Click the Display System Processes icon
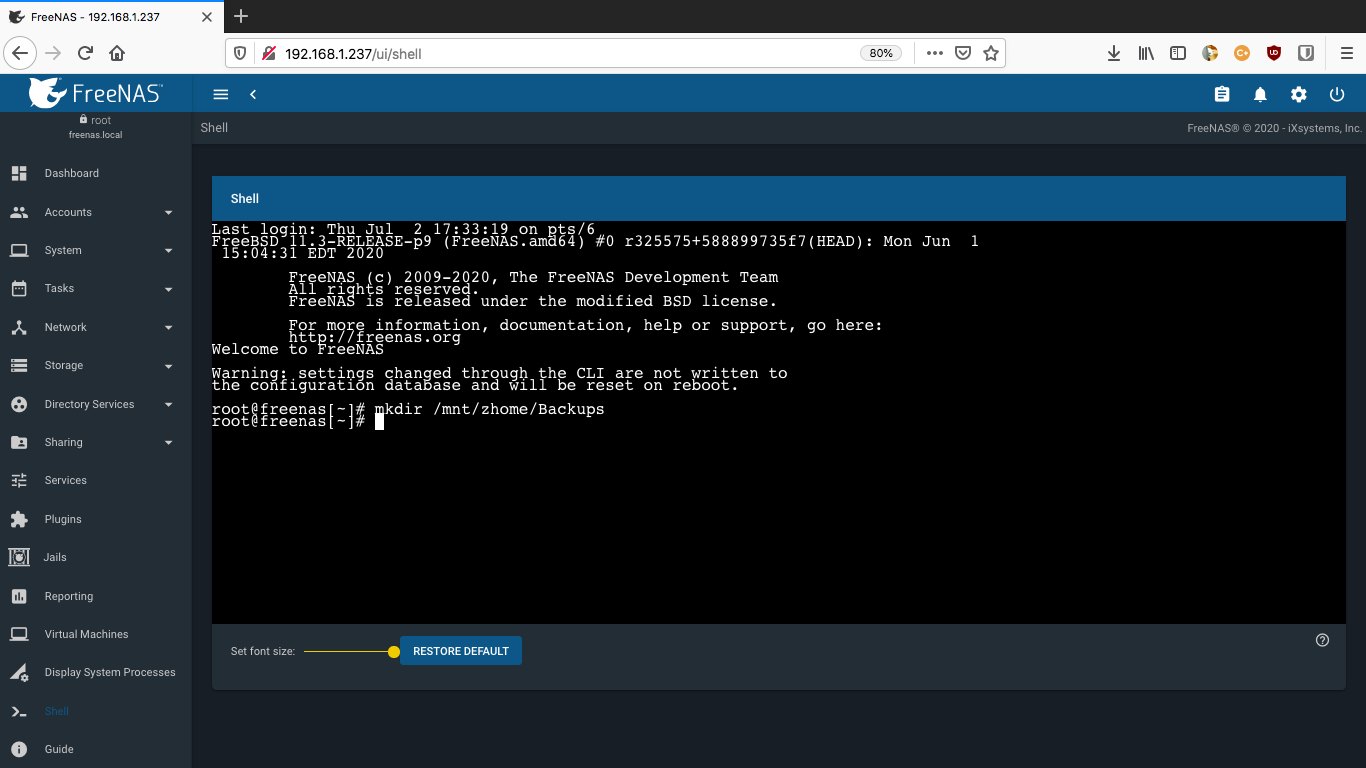Viewport: 1366px width, 768px height. click(19, 672)
